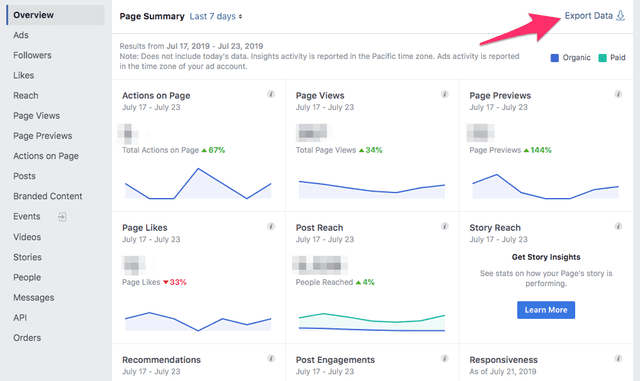Image resolution: width=640 pixels, height=381 pixels.
Task: Click the blue Organic legend swatch
Action: pyautogui.click(x=555, y=58)
